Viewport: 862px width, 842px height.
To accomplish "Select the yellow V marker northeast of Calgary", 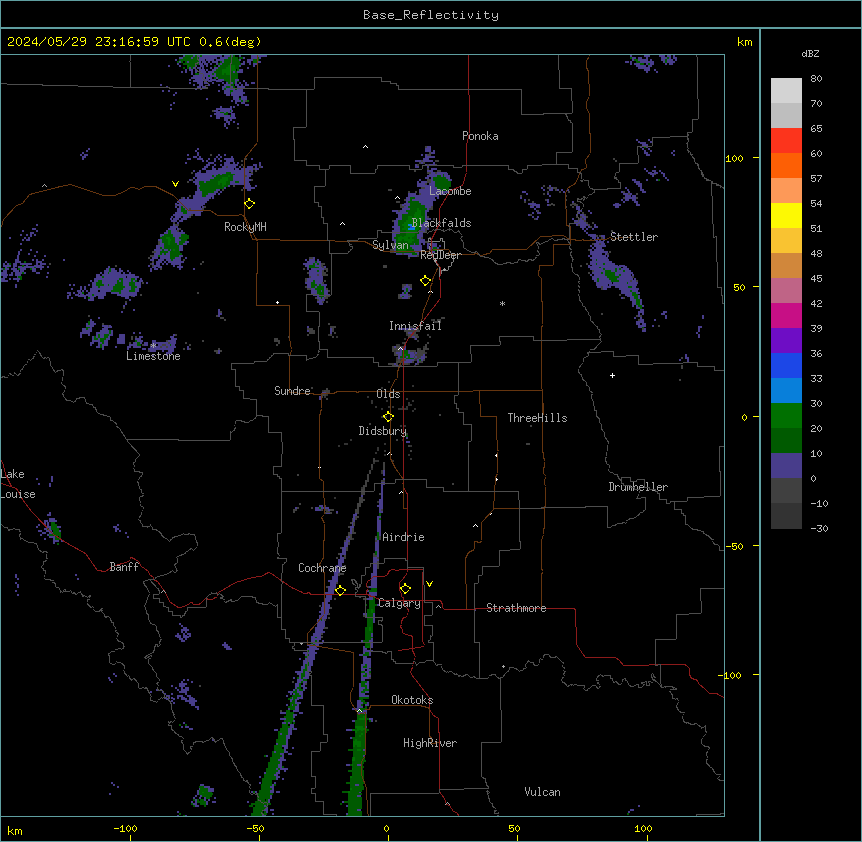I will [x=429, y=584].
